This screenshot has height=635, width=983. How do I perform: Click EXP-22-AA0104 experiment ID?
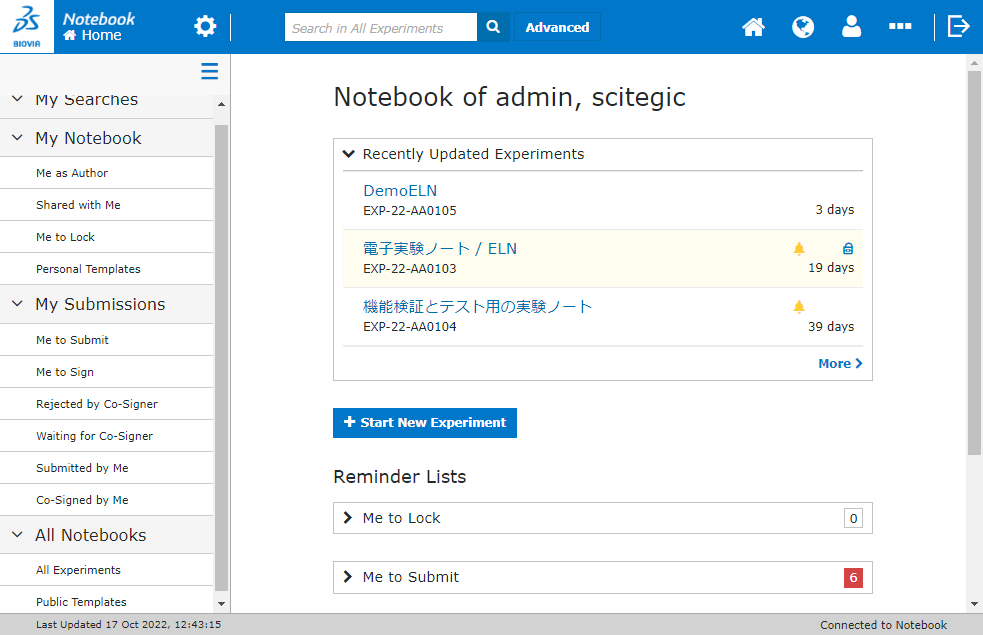pyautogui.click(x=410, y=327)
